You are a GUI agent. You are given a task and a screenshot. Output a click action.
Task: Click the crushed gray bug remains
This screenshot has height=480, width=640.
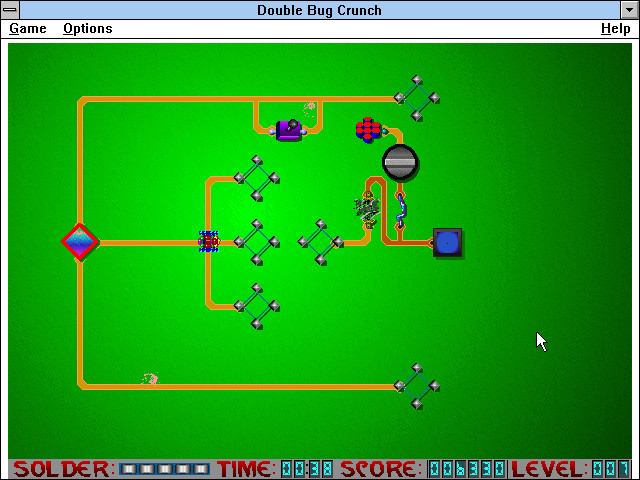coord(367,209)
